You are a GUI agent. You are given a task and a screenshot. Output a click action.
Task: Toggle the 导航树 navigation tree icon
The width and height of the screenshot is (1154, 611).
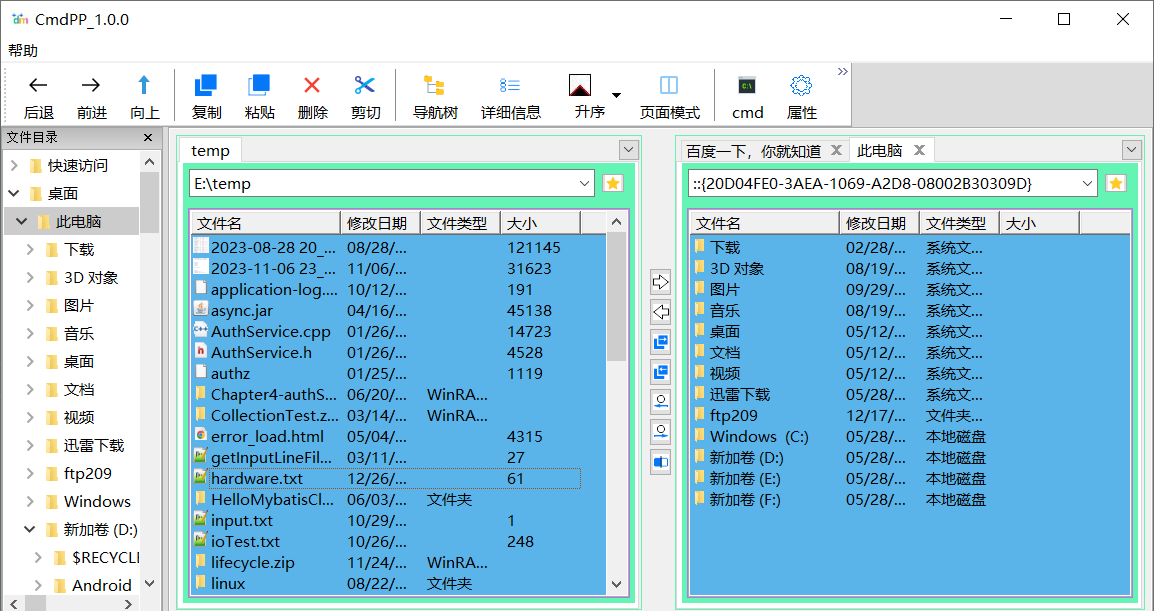(434, 85)
